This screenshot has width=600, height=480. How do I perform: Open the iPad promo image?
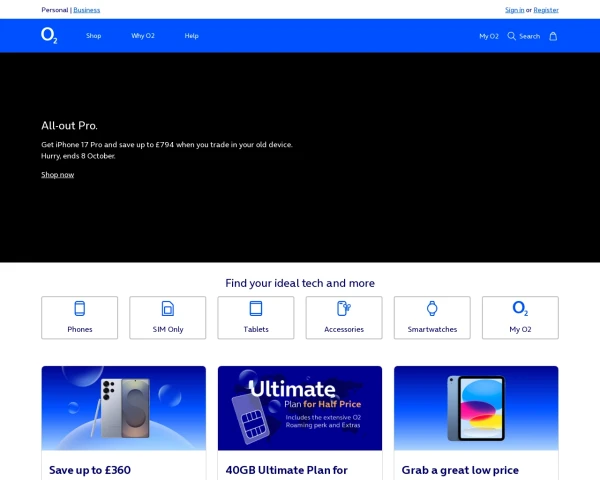476,408
